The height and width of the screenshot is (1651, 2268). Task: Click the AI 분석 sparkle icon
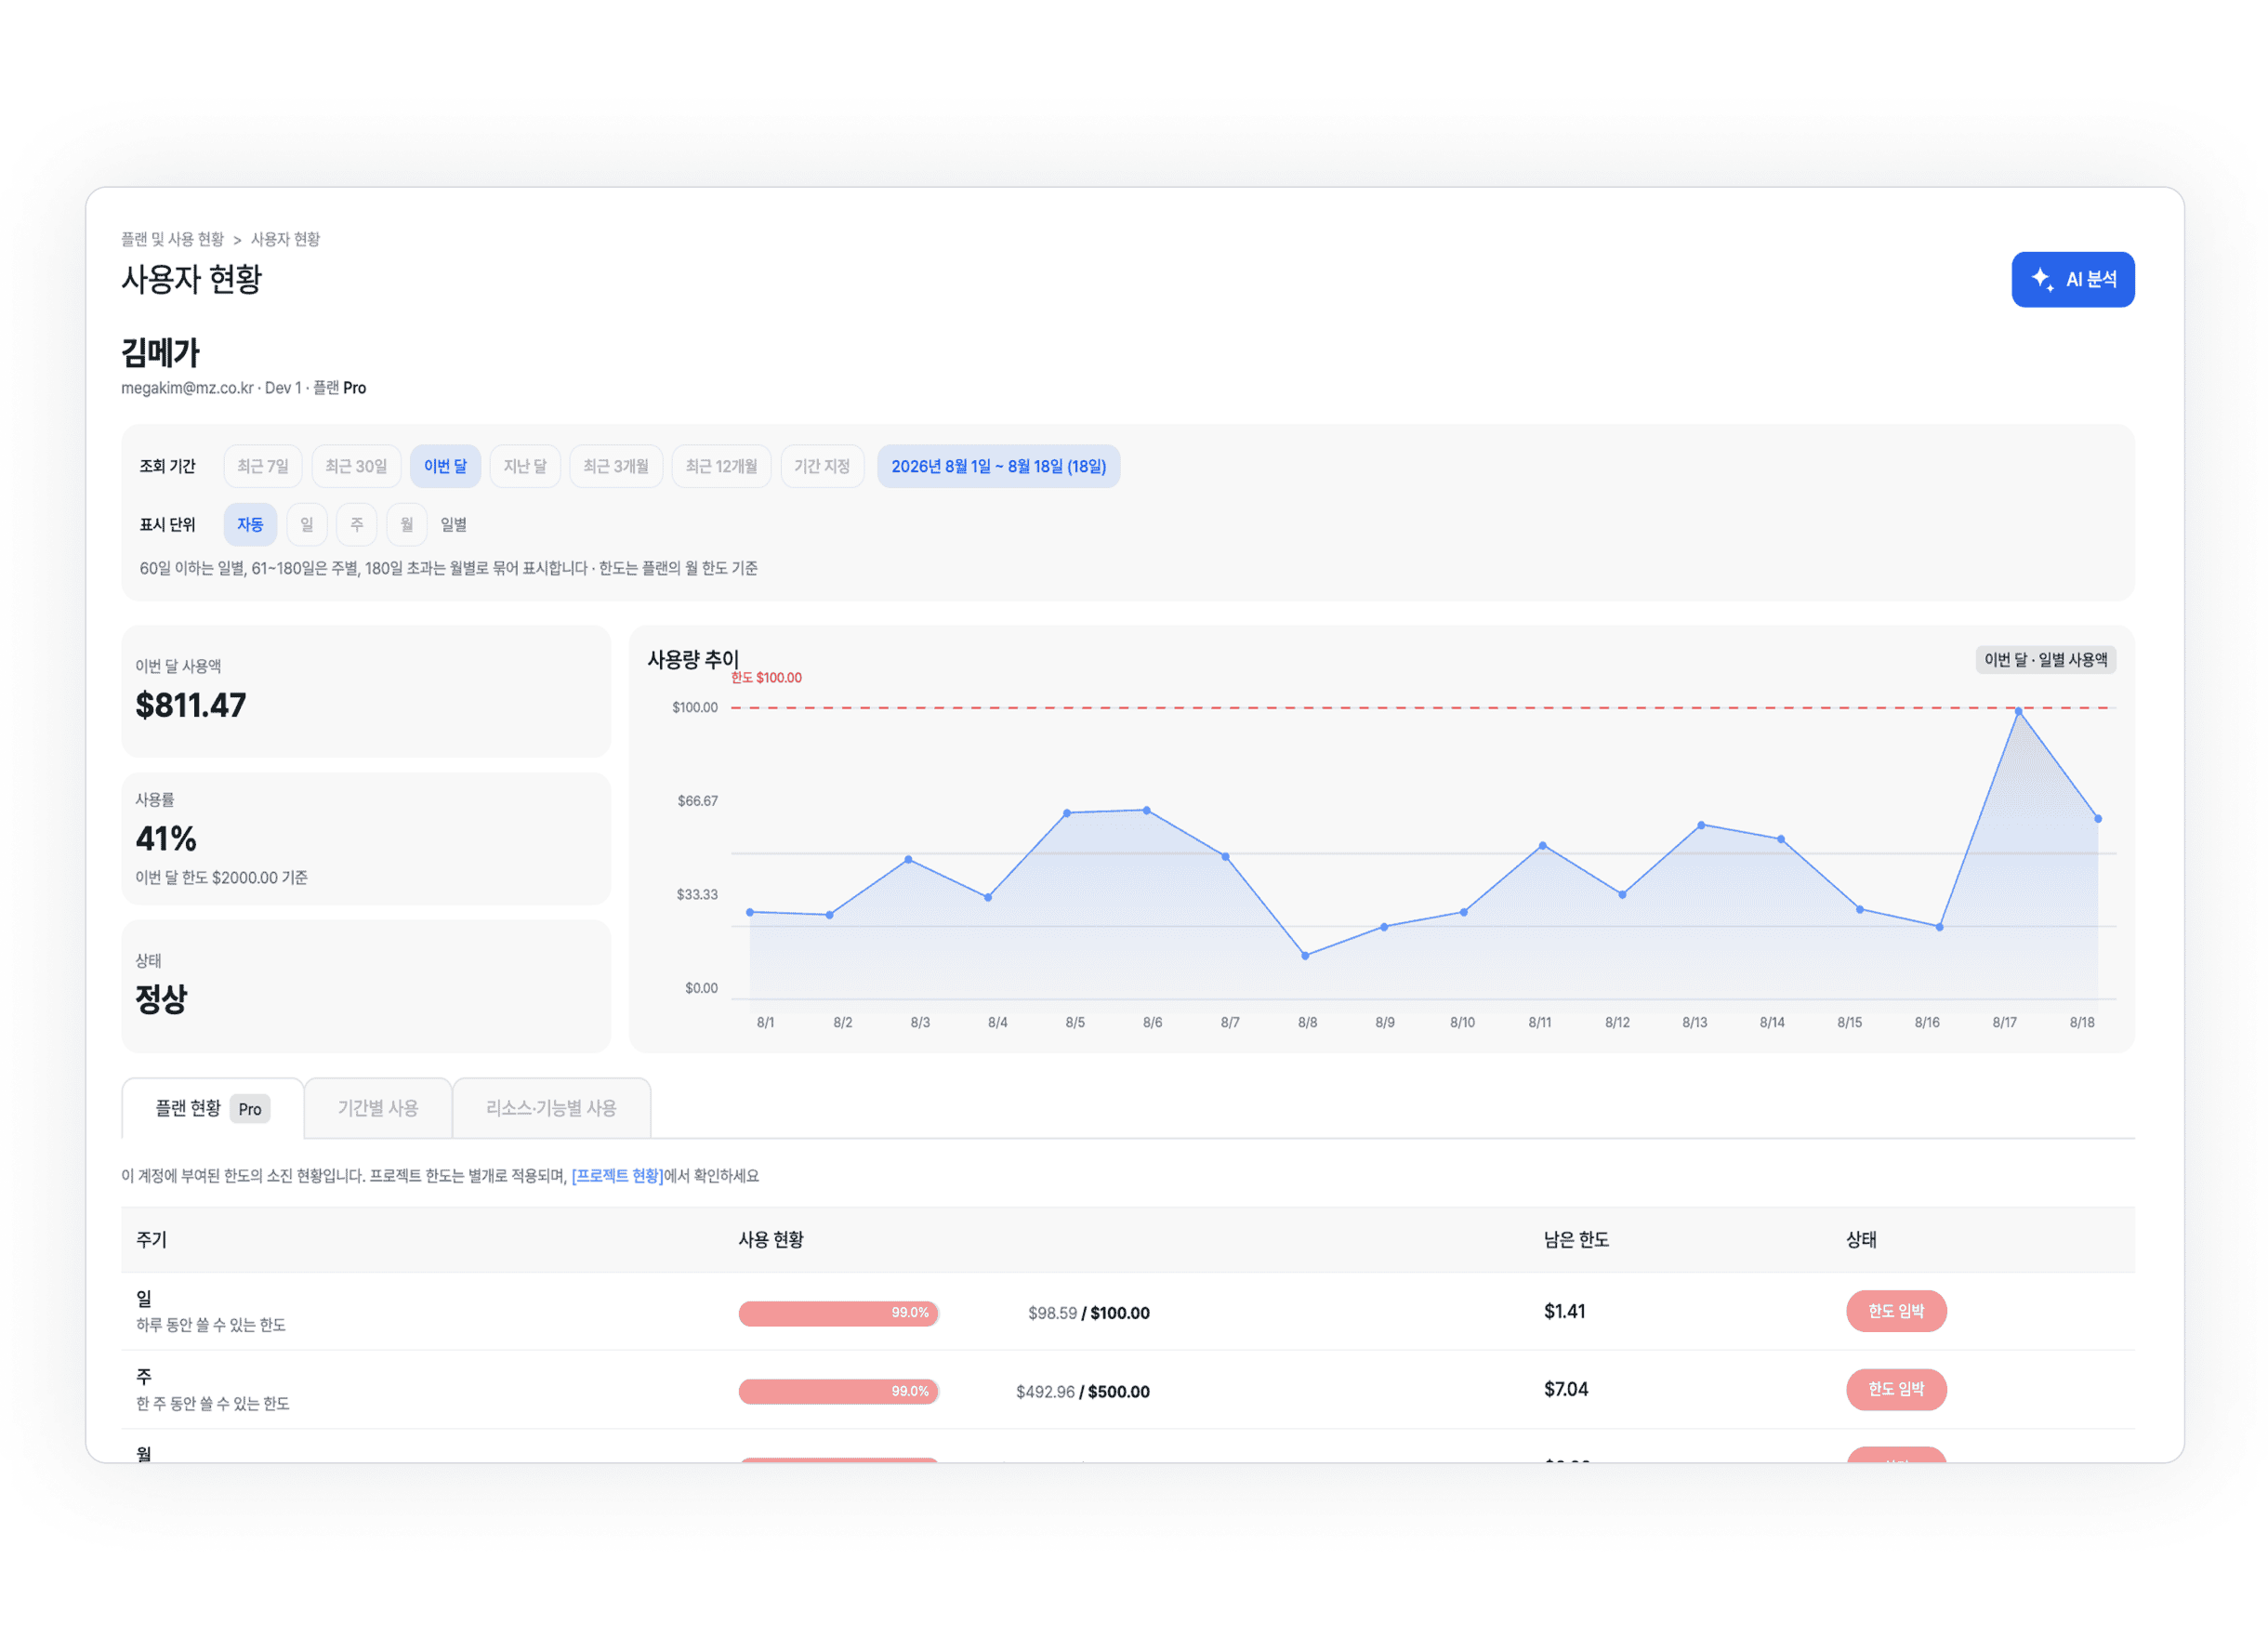[x=2042, y=279]
